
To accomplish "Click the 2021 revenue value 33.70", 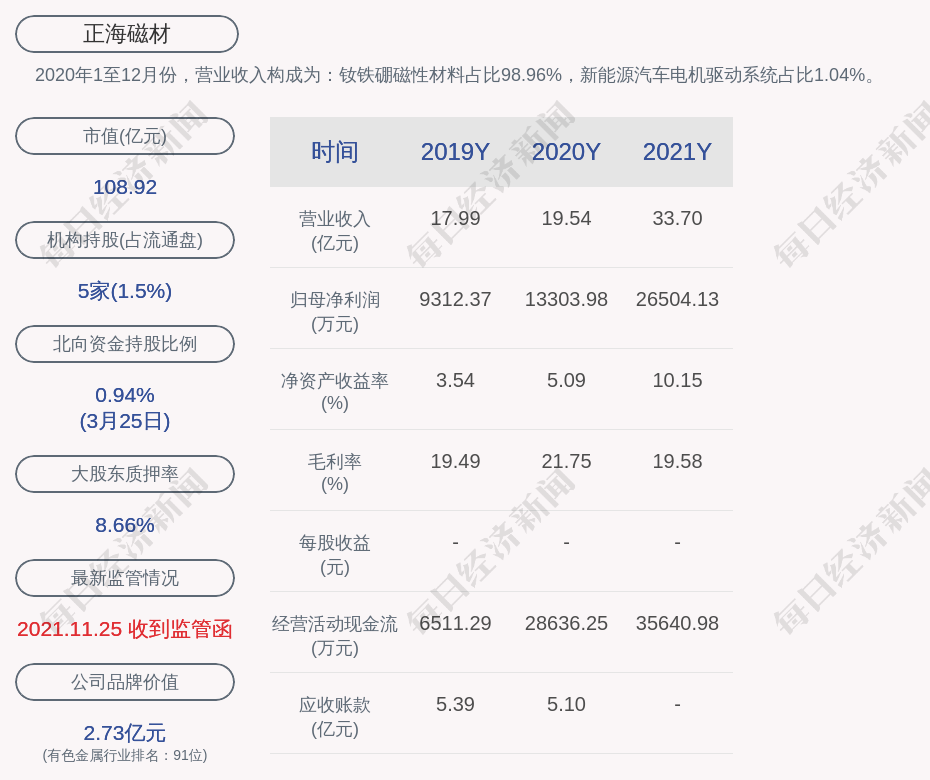I will [x=677, y=218].
